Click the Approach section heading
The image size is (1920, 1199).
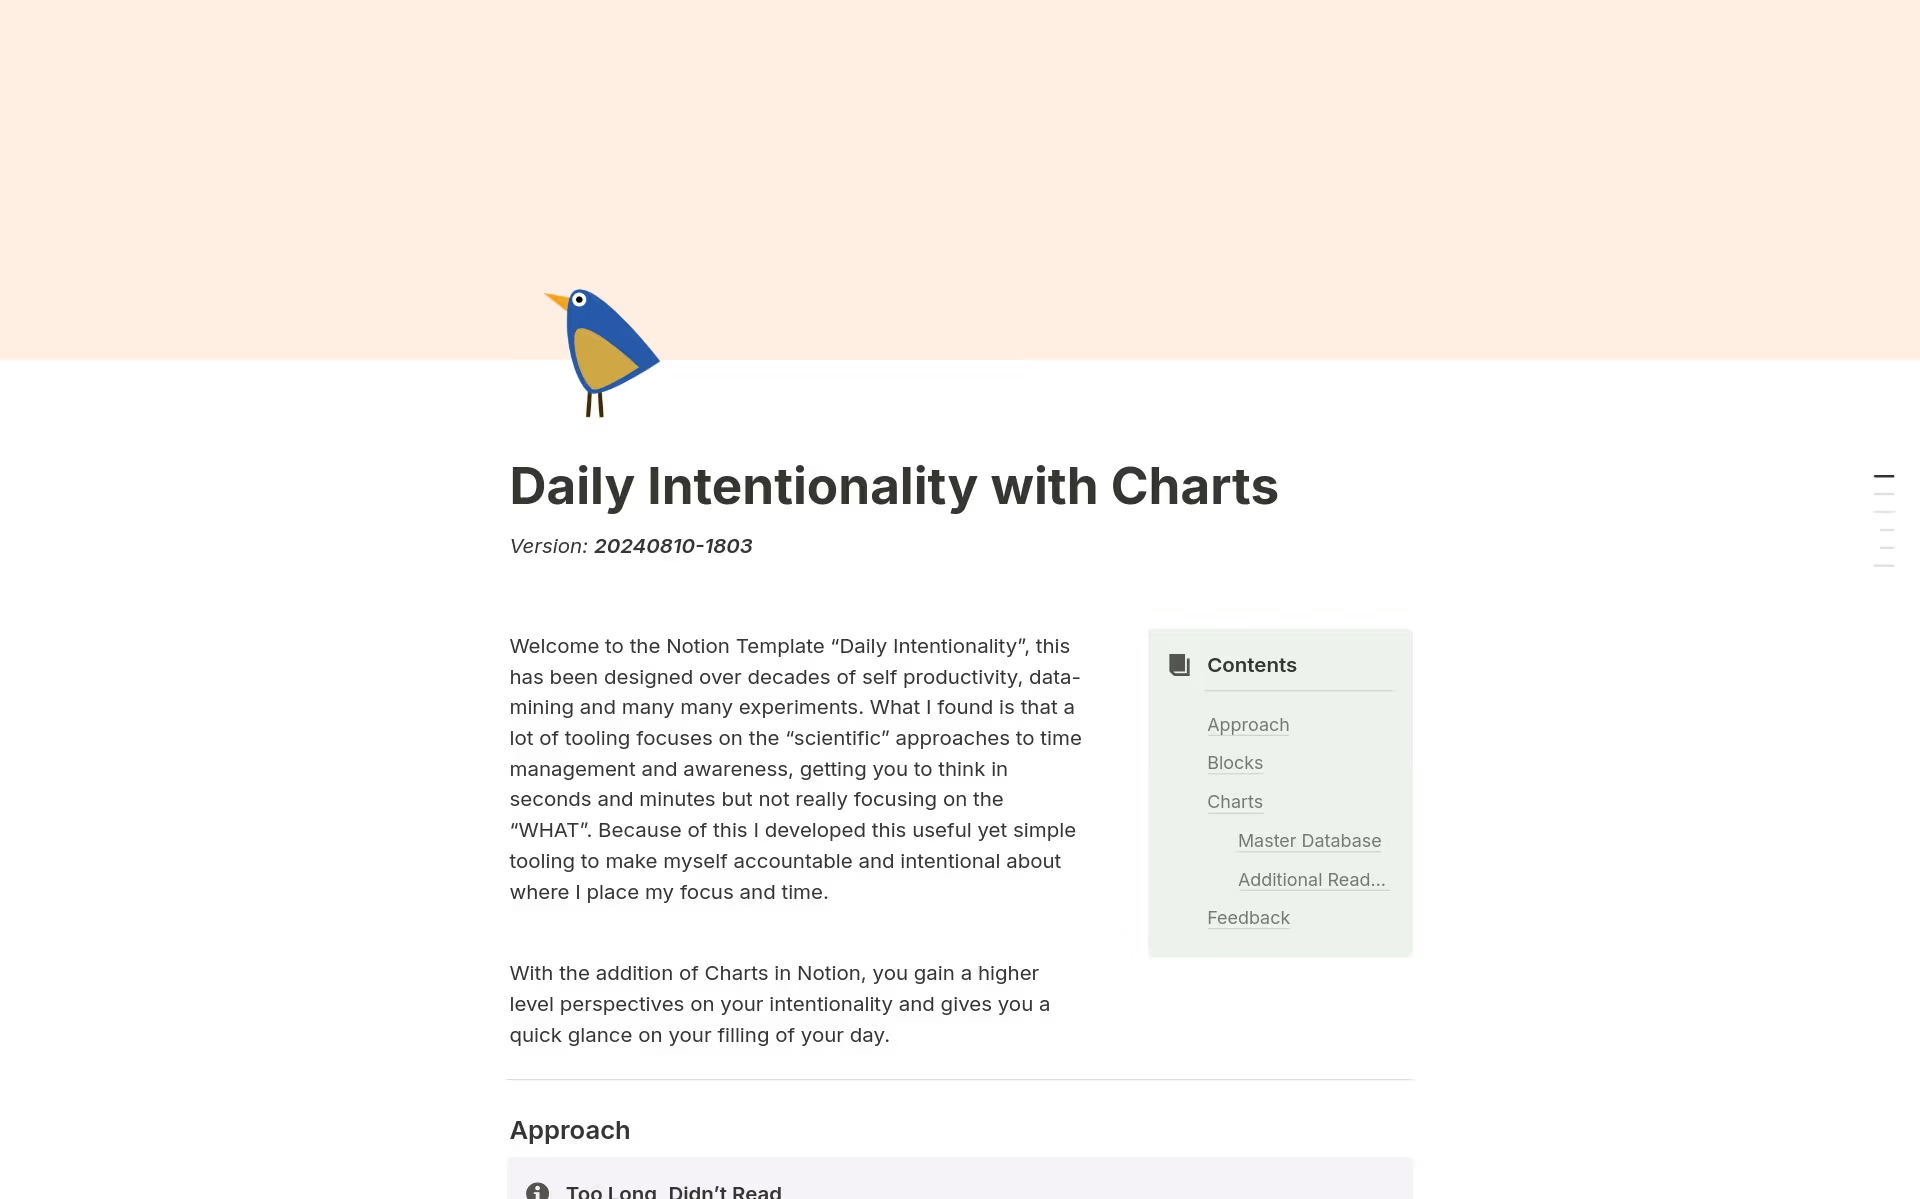pyautogui.click(x=569, y=1130)
